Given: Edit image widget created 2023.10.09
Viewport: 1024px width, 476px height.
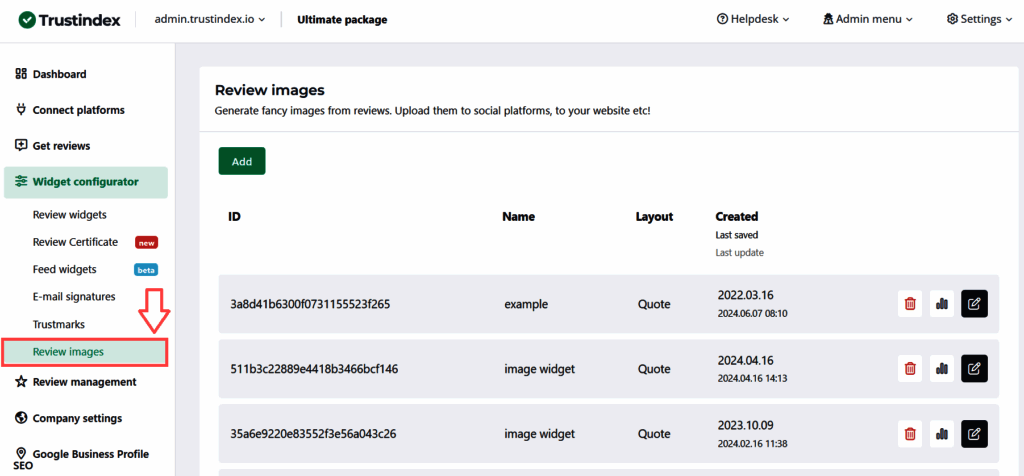Looking at the screenshot, I should coord(974,433).
